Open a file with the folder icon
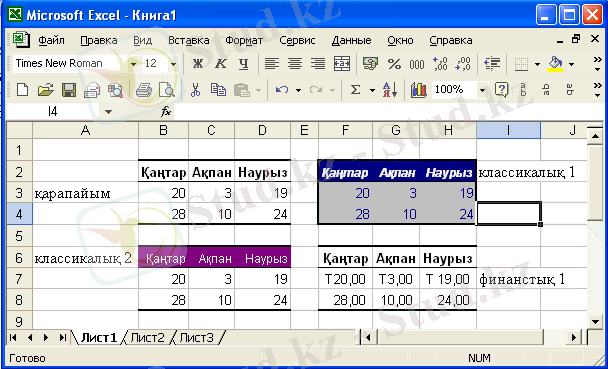Screen dimensions: 608x369 (x=46, y=90)
